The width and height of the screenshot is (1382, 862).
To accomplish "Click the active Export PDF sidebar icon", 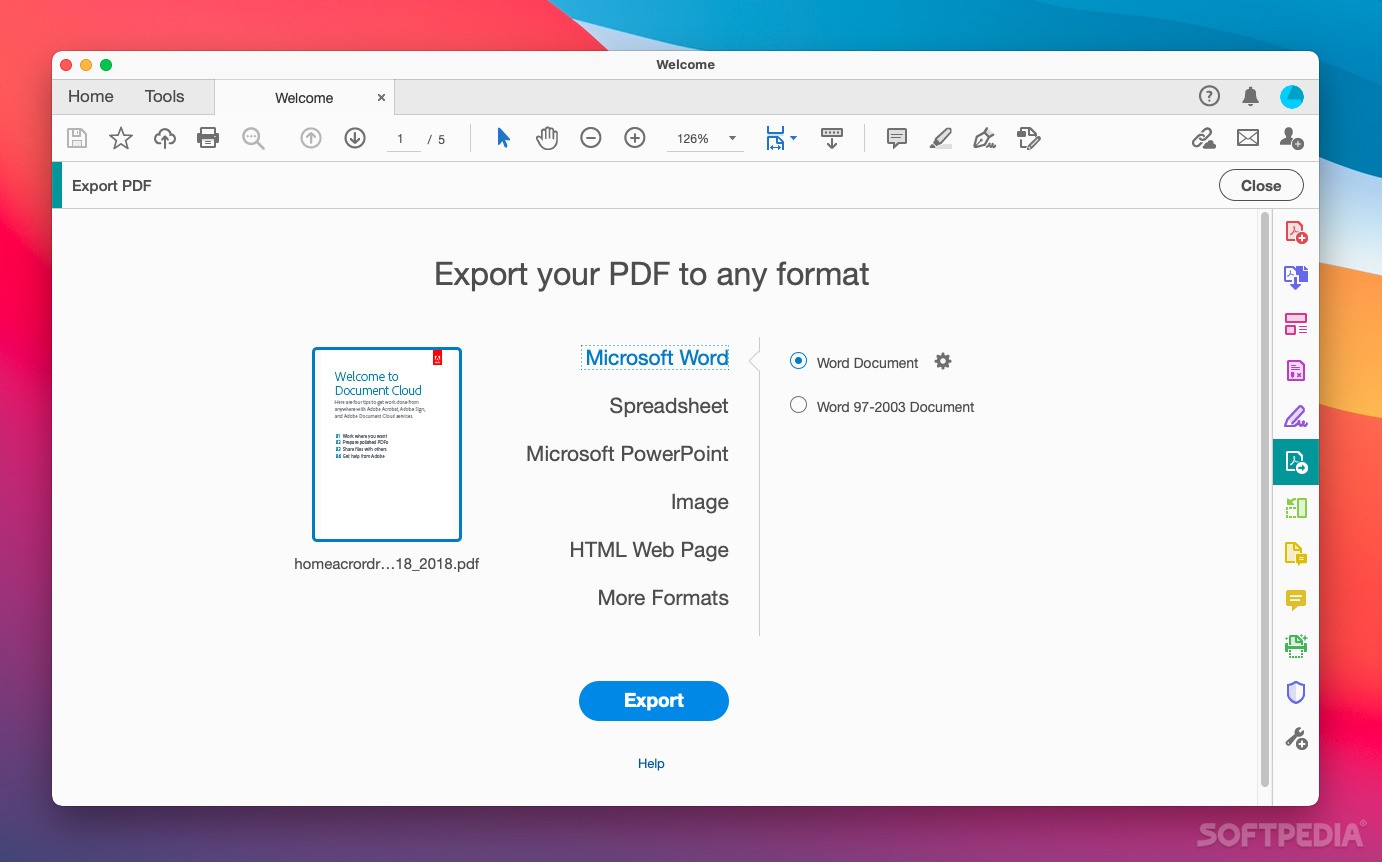I will (1296, 462).
